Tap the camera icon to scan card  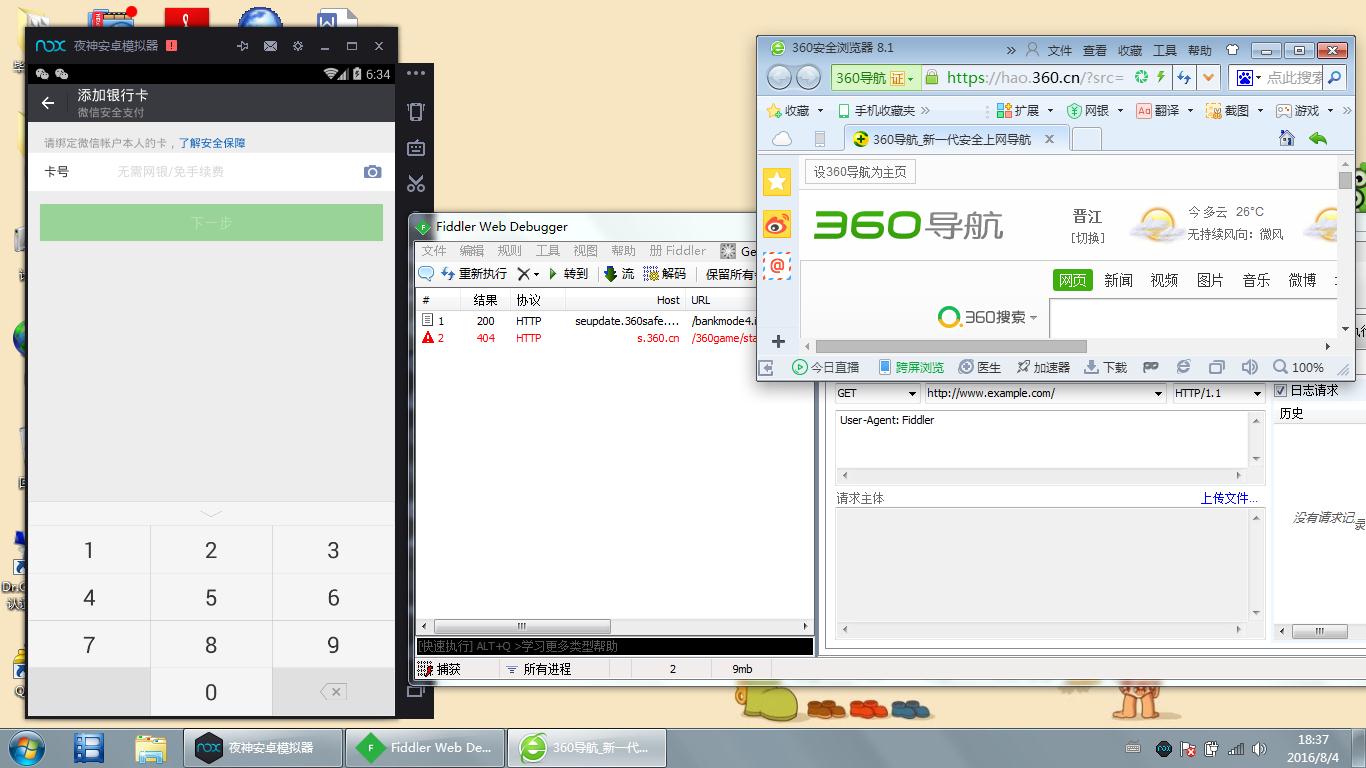[372, 172]
